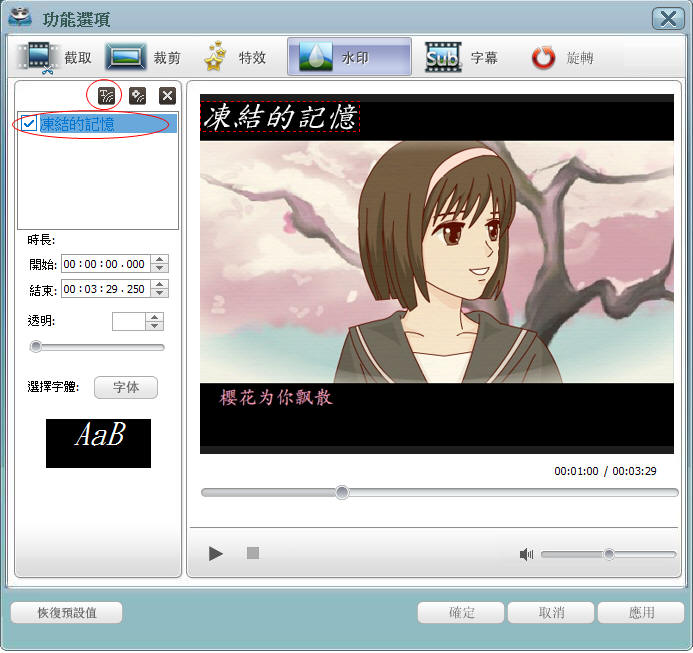The width and height of the screenshot is (693, 653).
Task: Select the 旋轉 rotate tab
Action: pyautogui.click(x=562, y=58)
